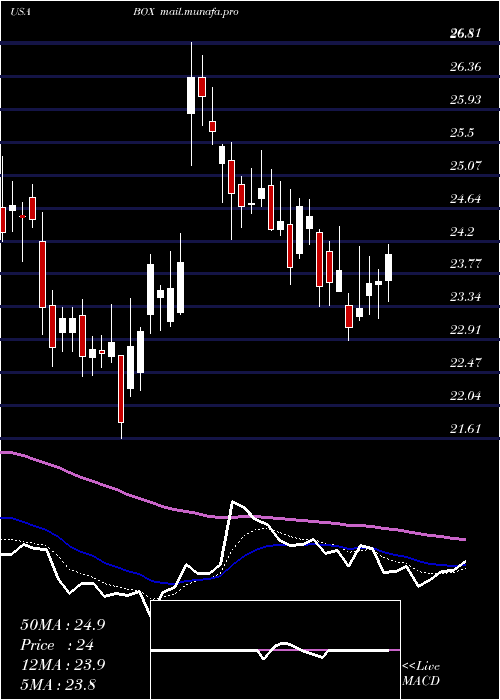Click the 25.93 price label
This screenshot has height=700, width=500.
[x=466, y=100]
